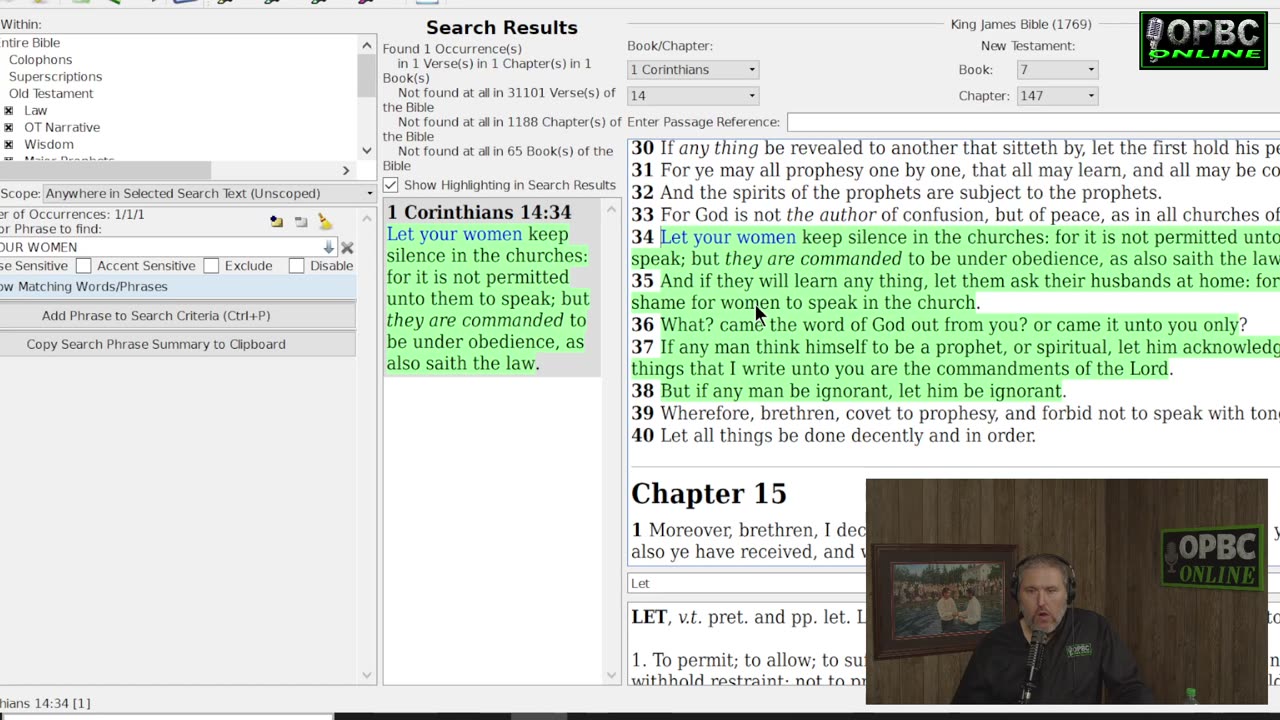
Task: Enable the Exclude checkbox
Action: 211,265
